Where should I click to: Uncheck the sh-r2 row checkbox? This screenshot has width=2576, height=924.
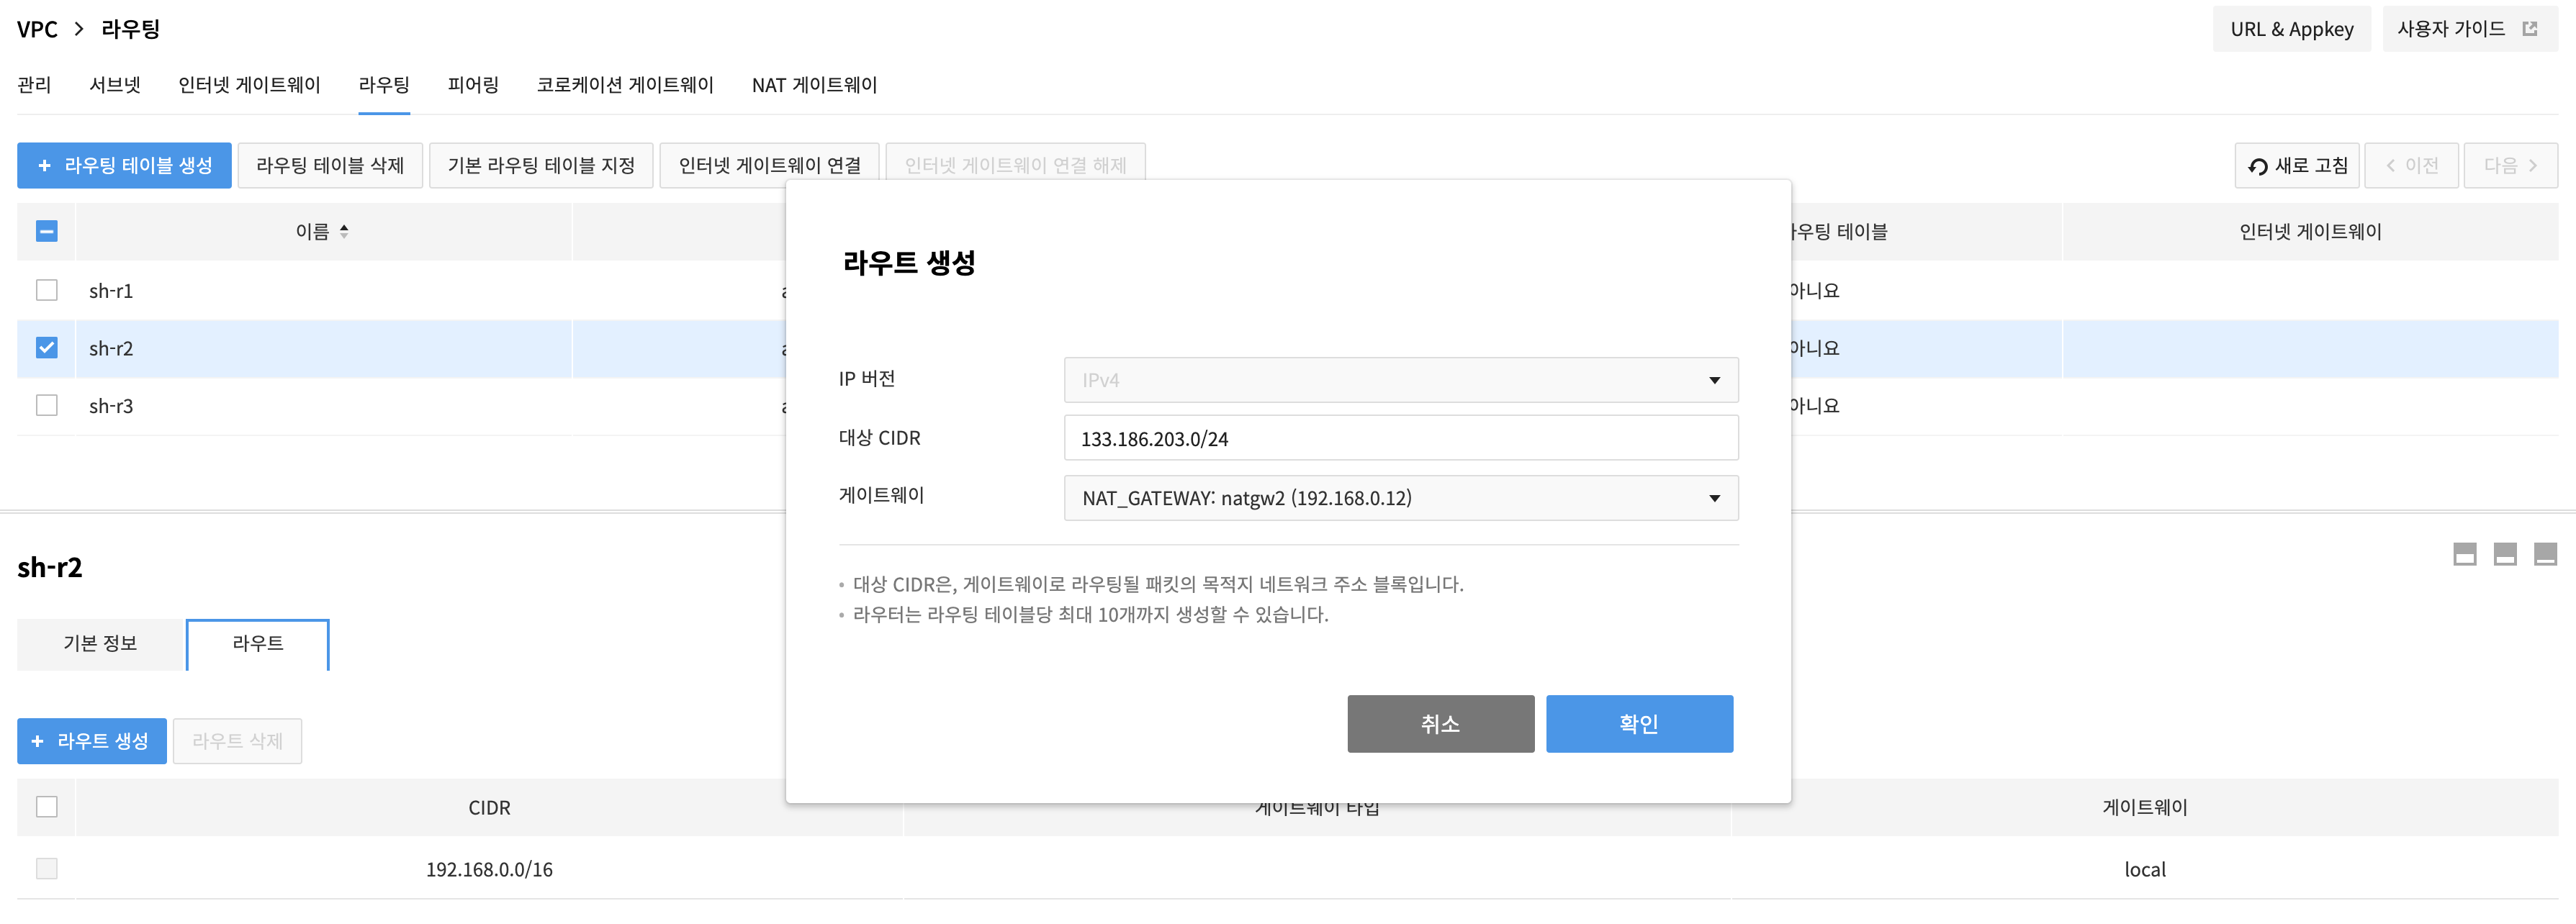click(46, 348)
